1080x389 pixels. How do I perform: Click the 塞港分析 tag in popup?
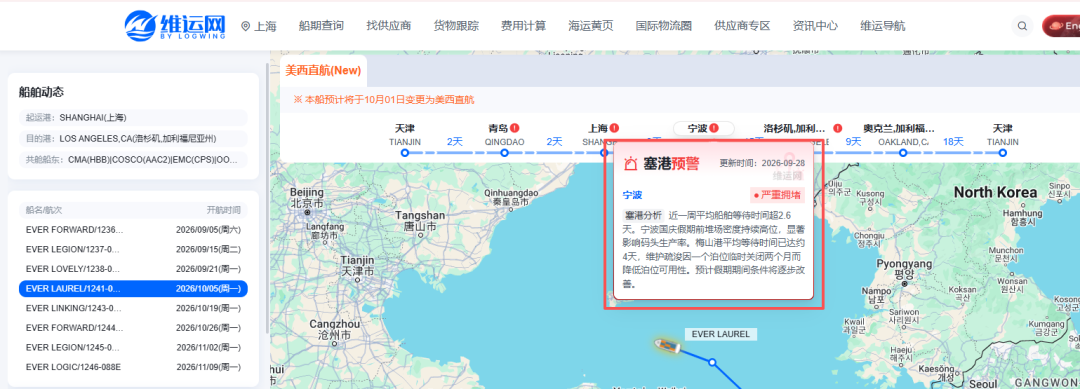643,215
